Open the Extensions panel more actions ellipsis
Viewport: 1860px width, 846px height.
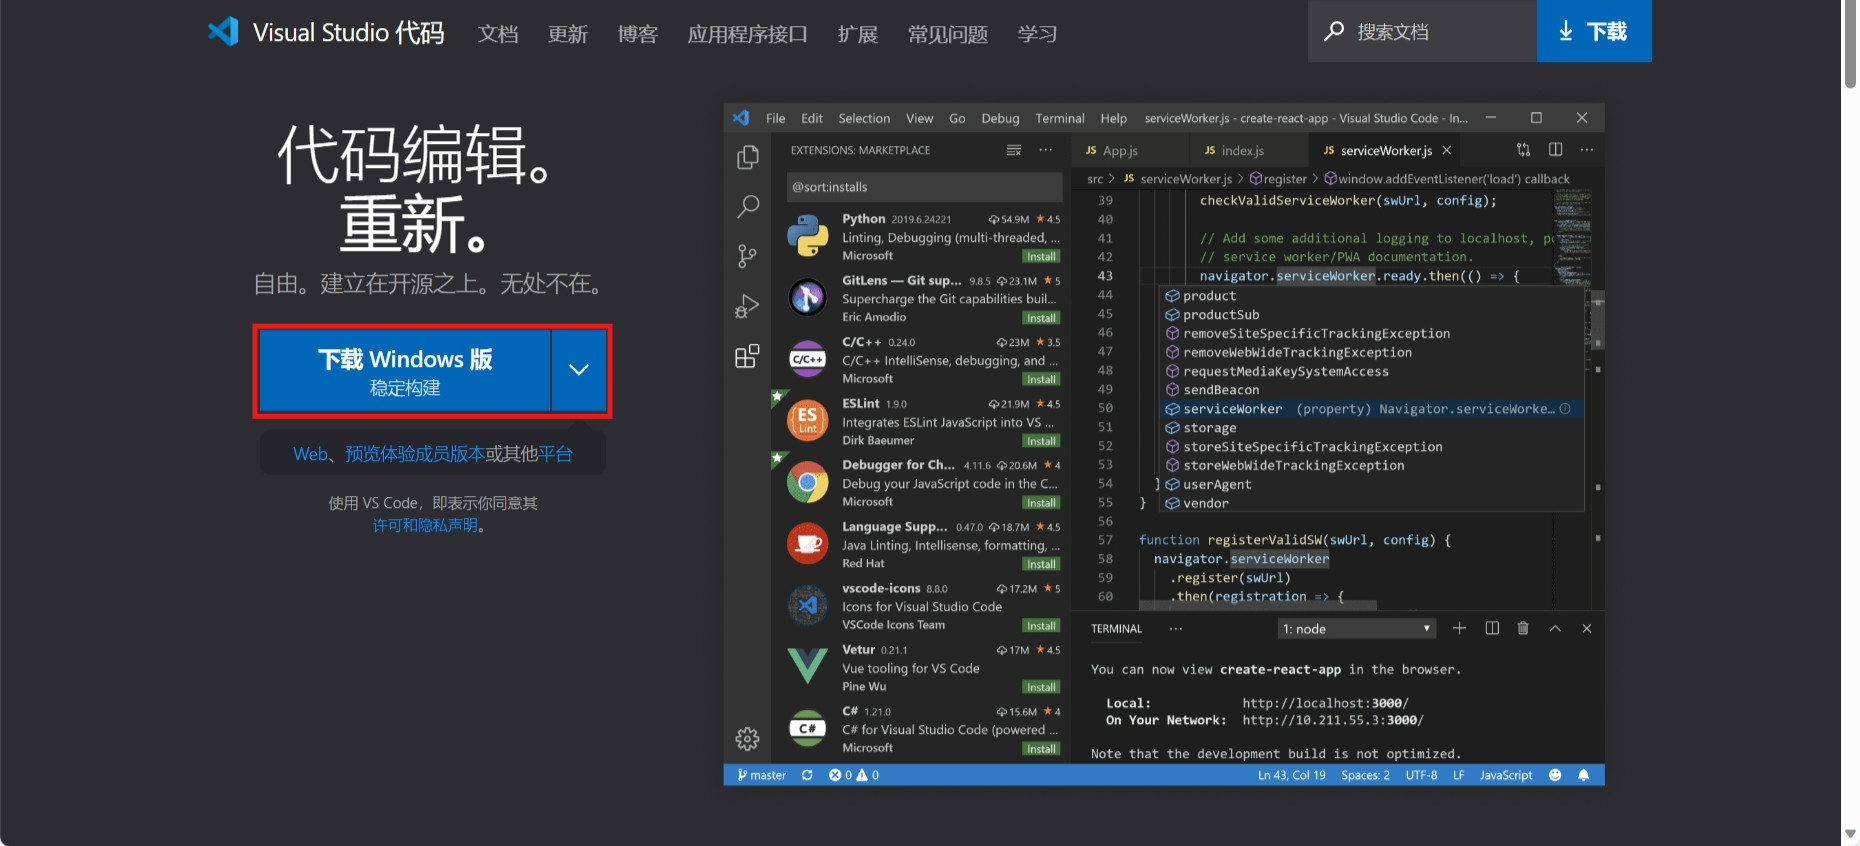(1046, 150)
